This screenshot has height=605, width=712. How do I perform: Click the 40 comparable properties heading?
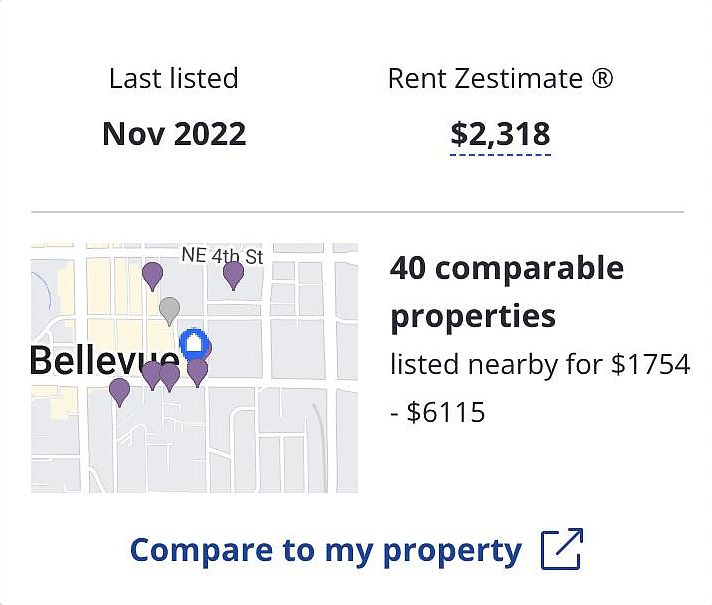(506, 292)
